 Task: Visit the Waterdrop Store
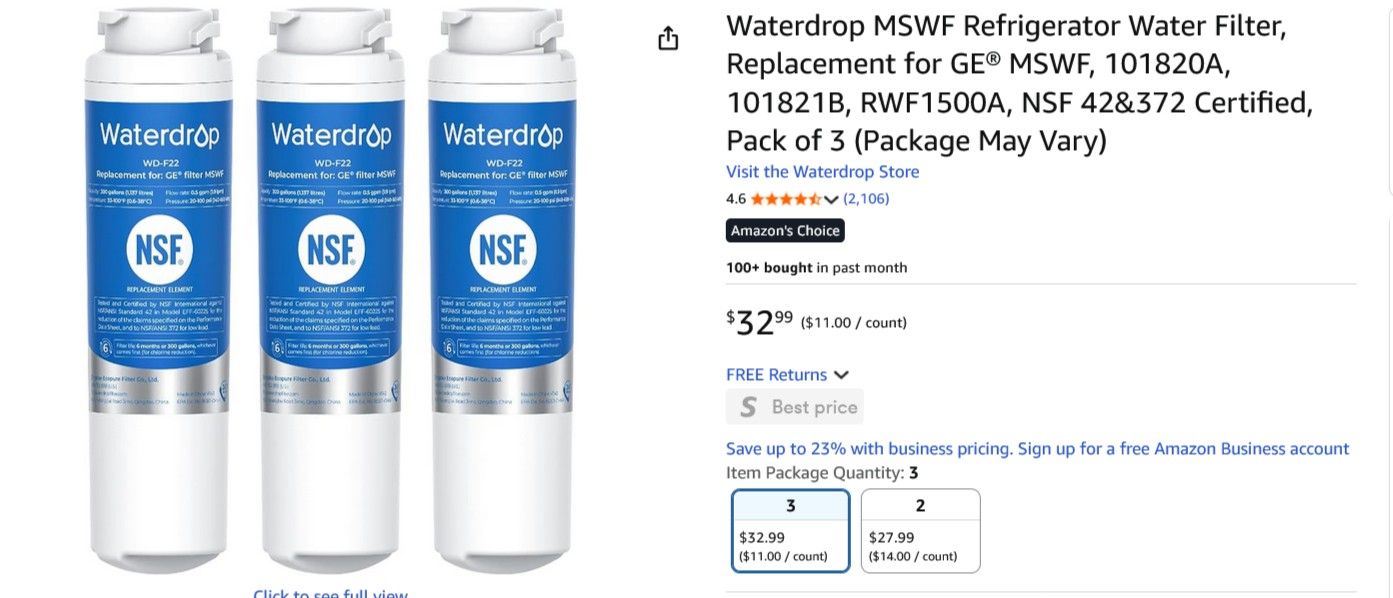coord(823,172)
